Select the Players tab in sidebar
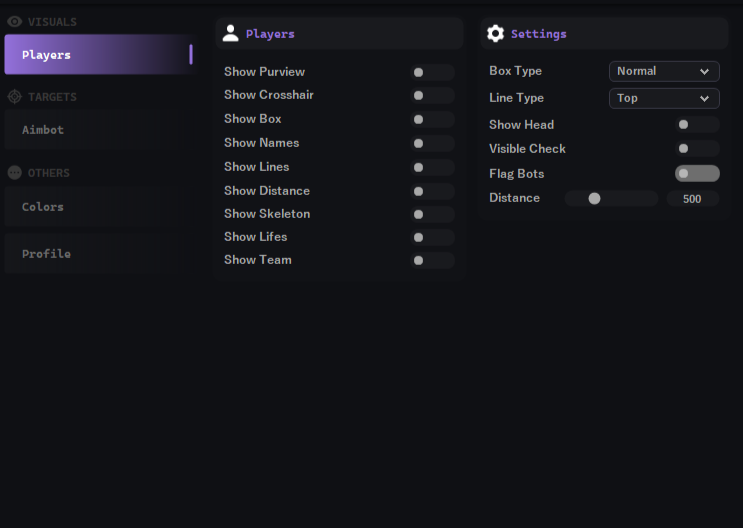 97,55
